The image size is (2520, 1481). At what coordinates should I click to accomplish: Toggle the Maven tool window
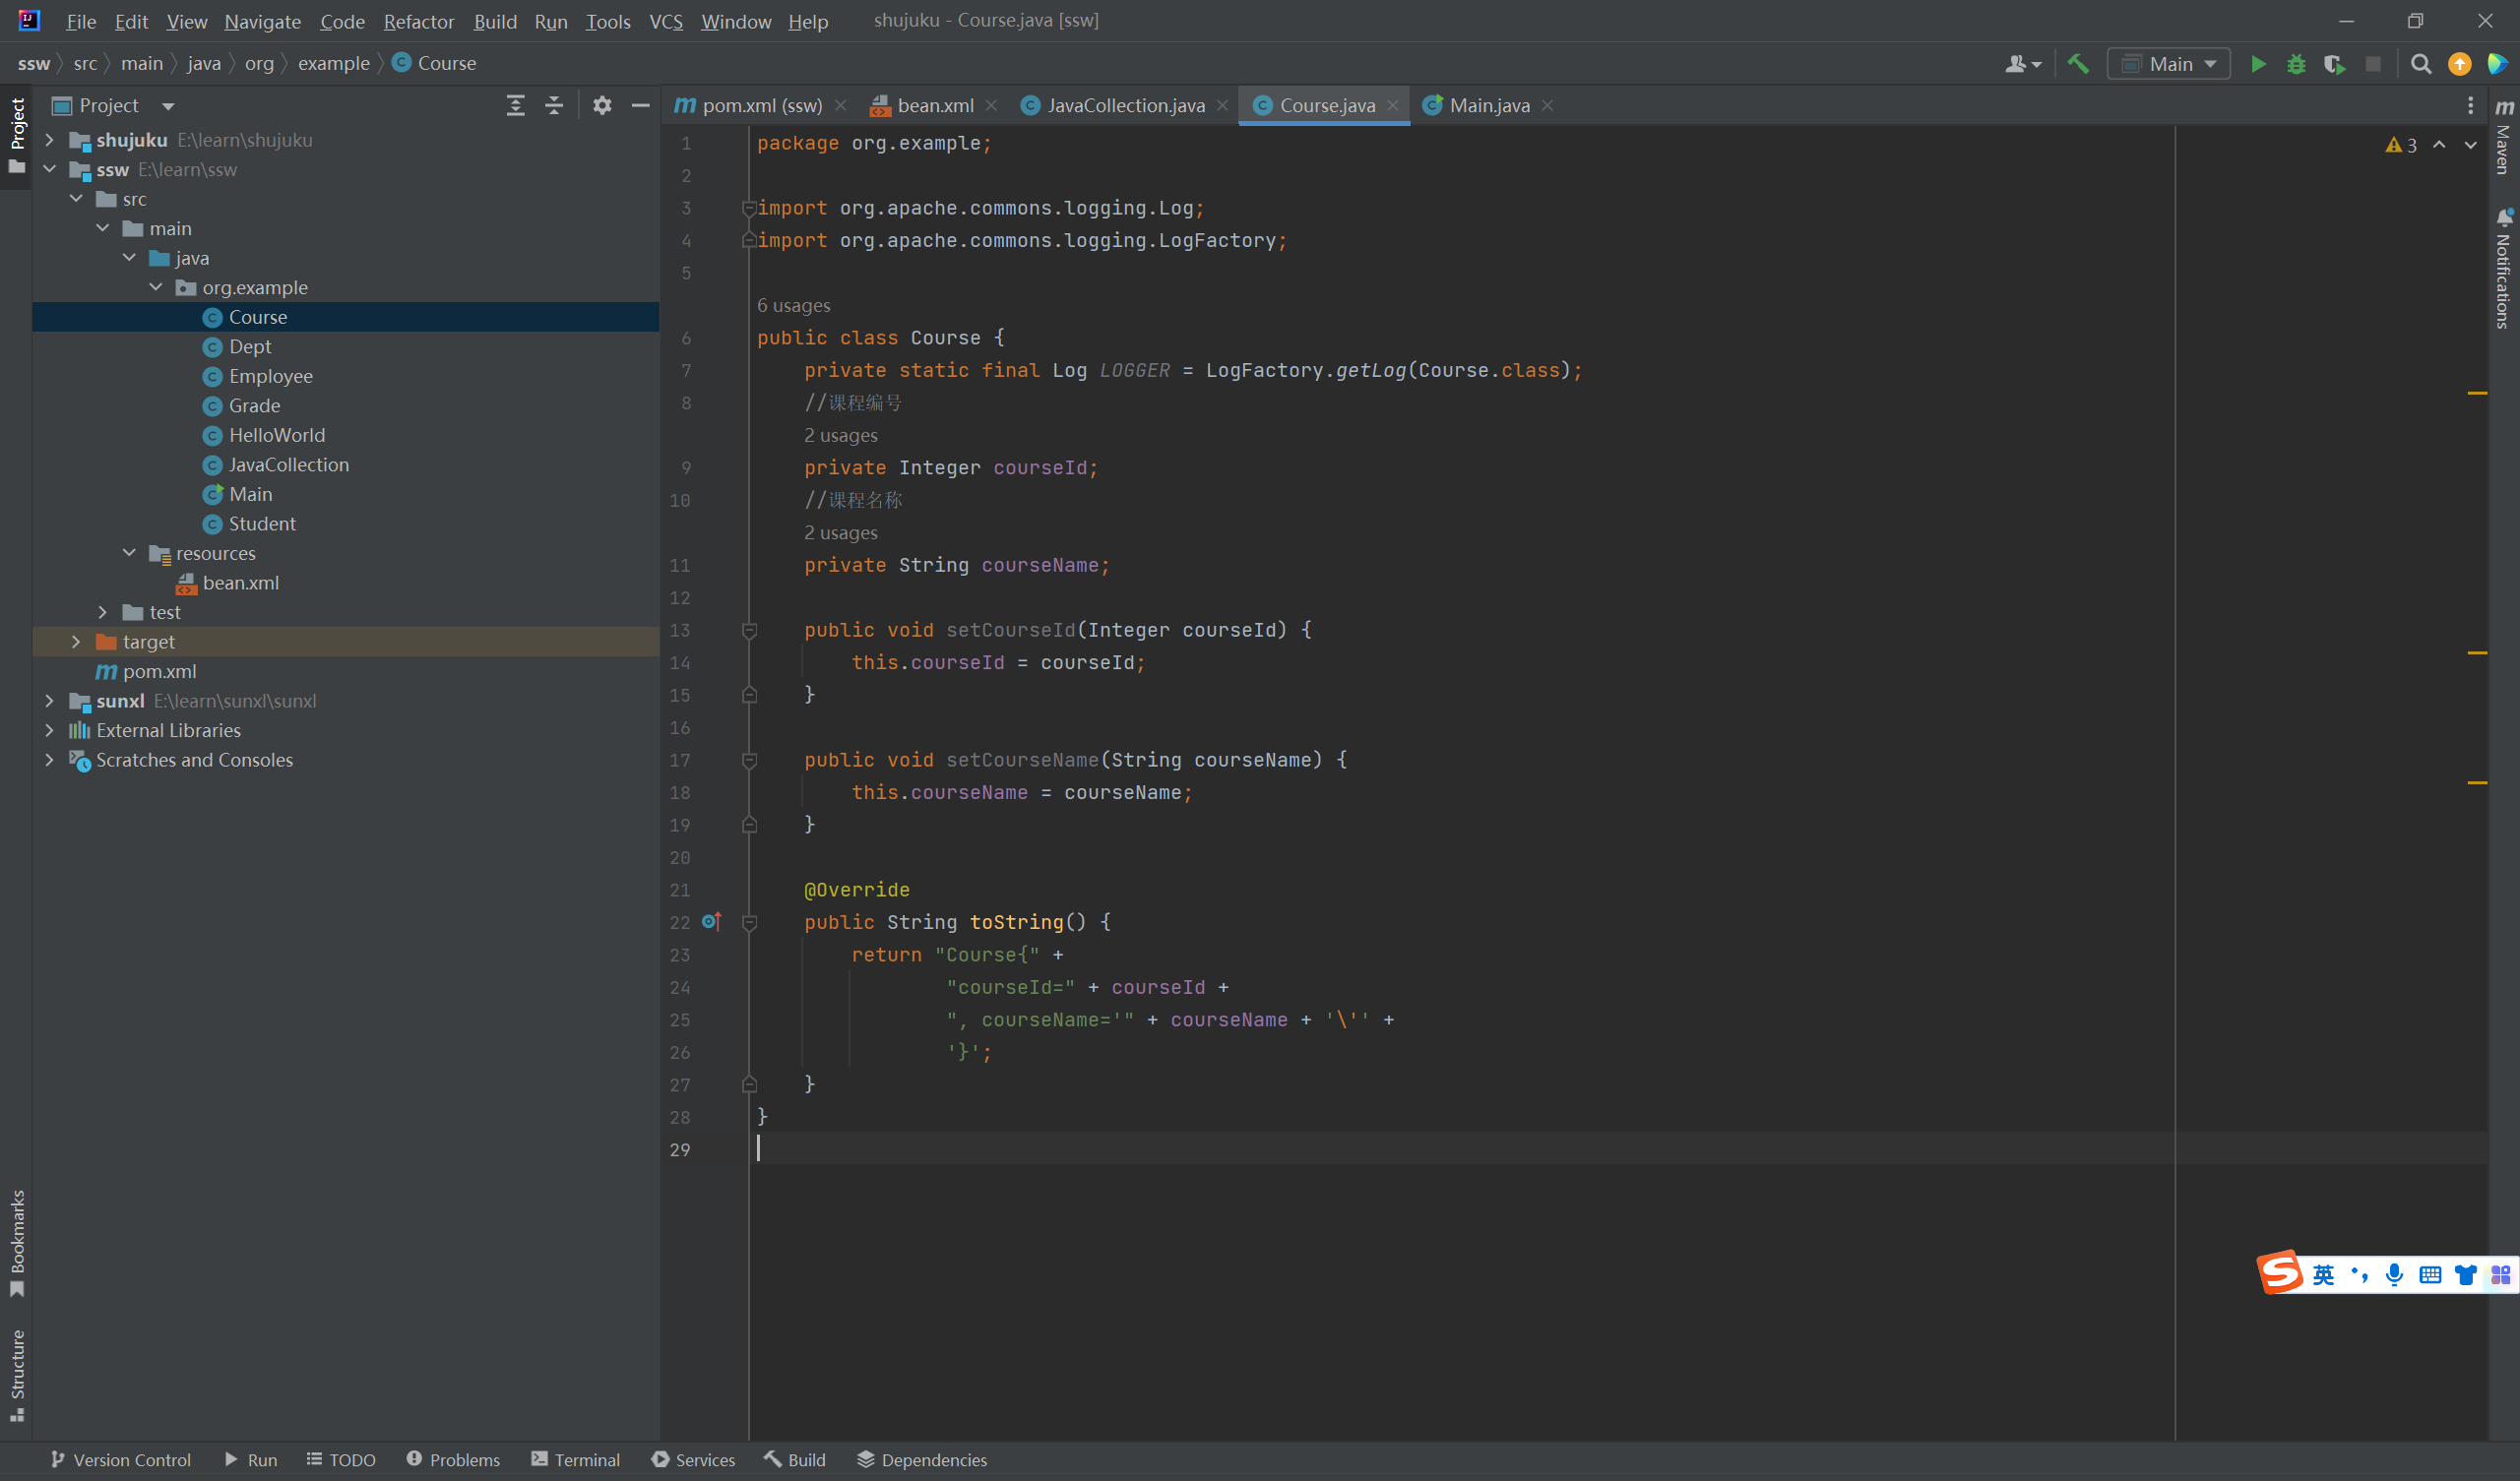point(2504,140)
